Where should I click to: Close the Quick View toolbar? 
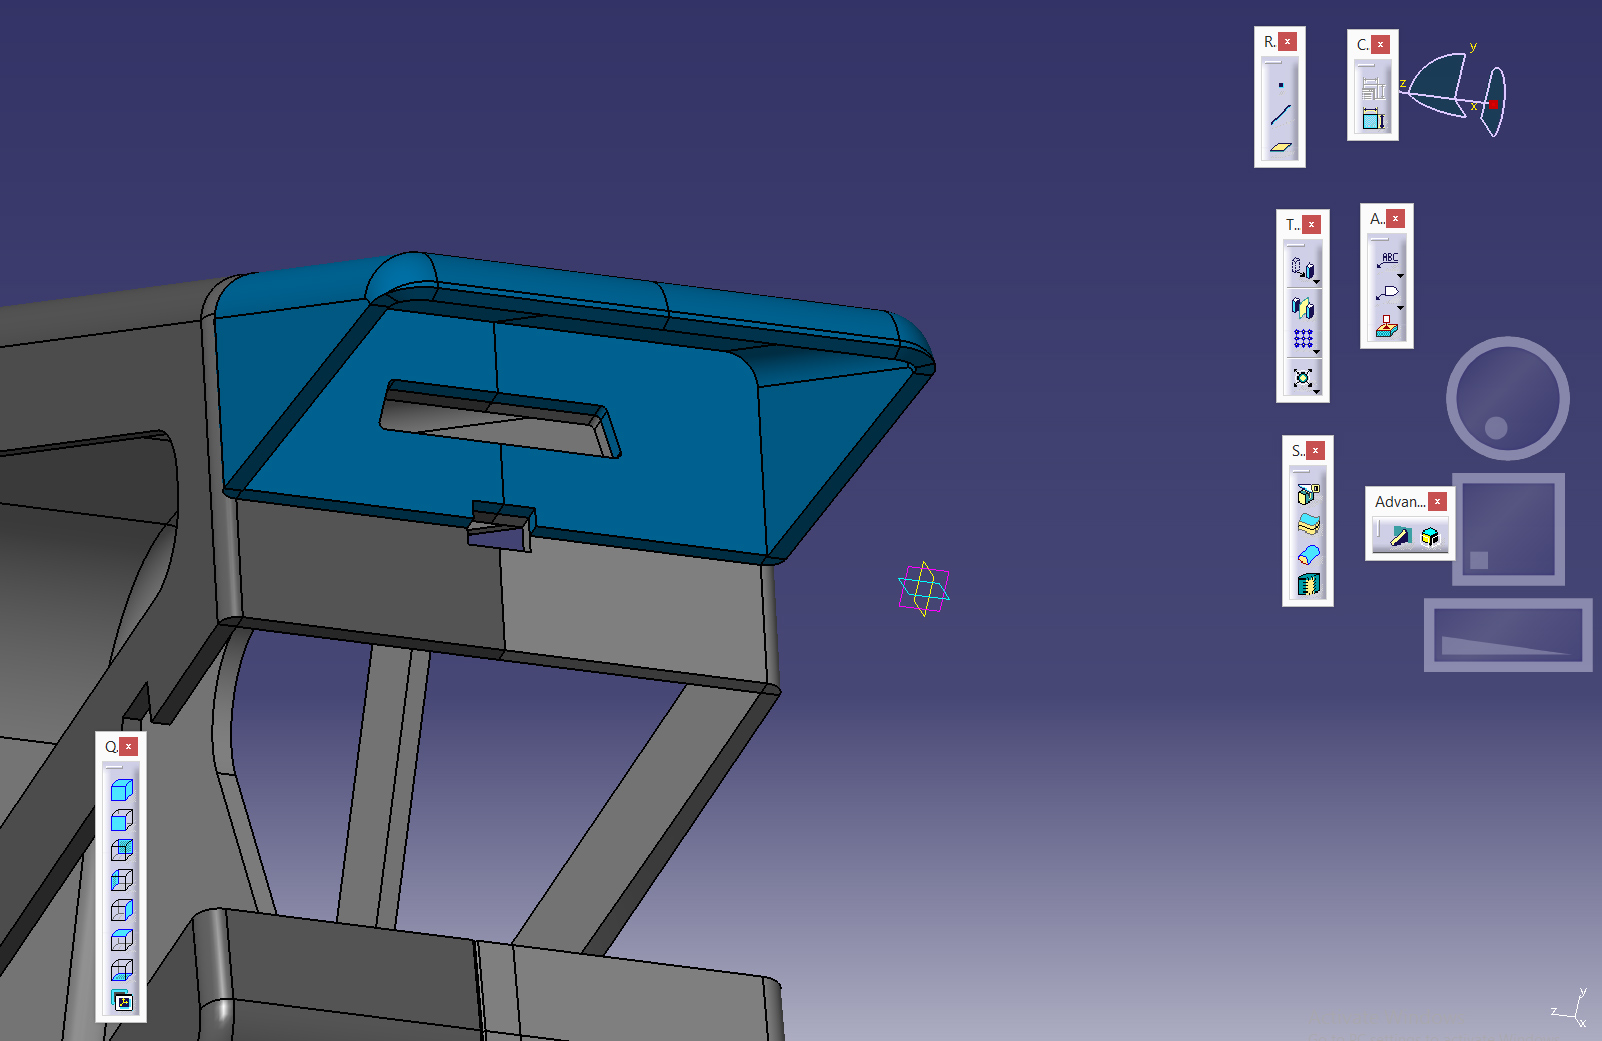coord(128,747)
